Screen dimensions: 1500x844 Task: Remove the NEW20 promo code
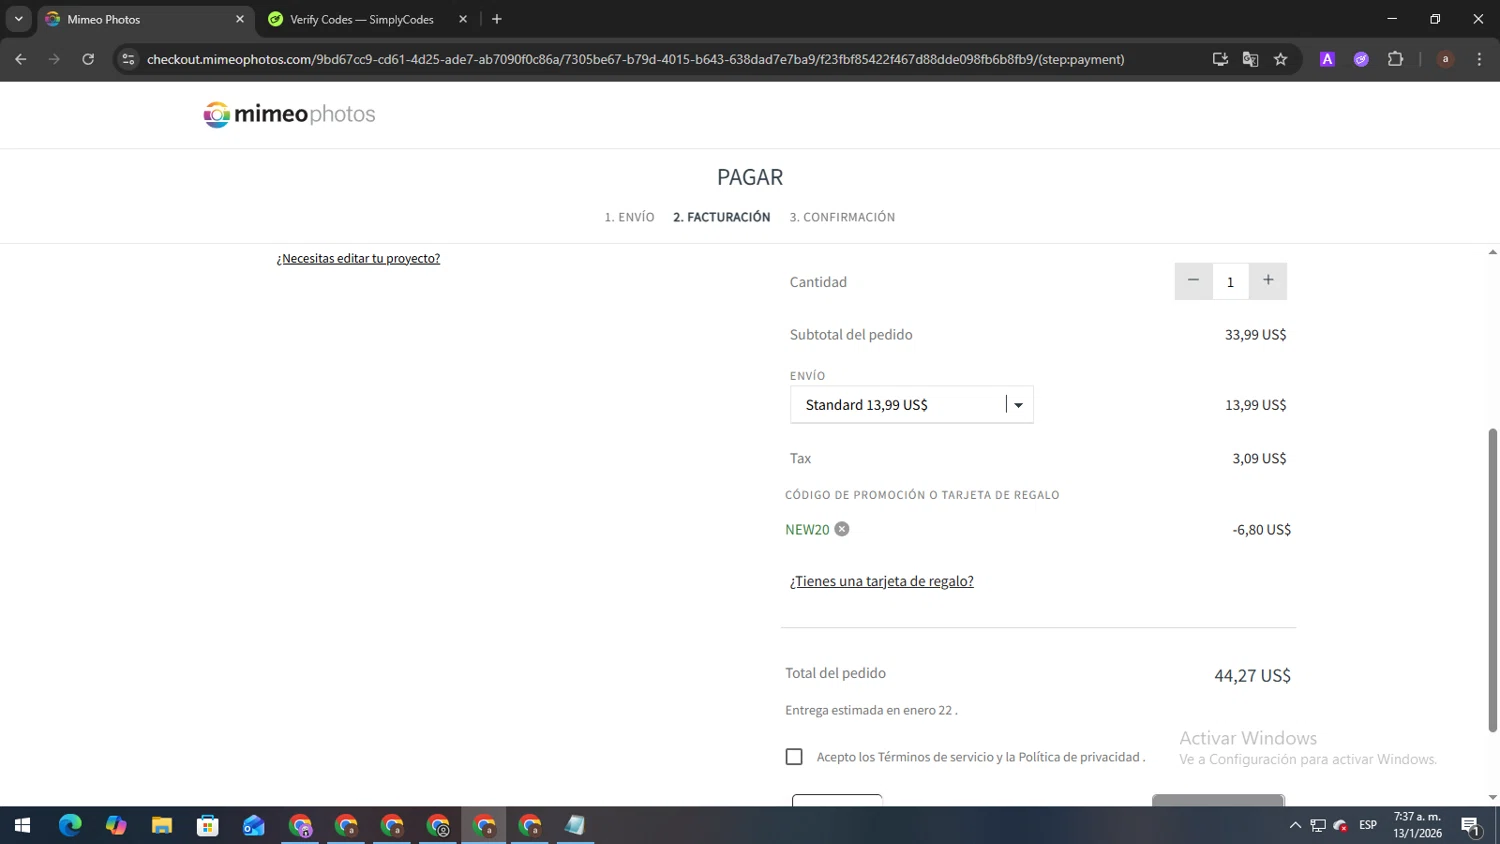tap(842, 529)
